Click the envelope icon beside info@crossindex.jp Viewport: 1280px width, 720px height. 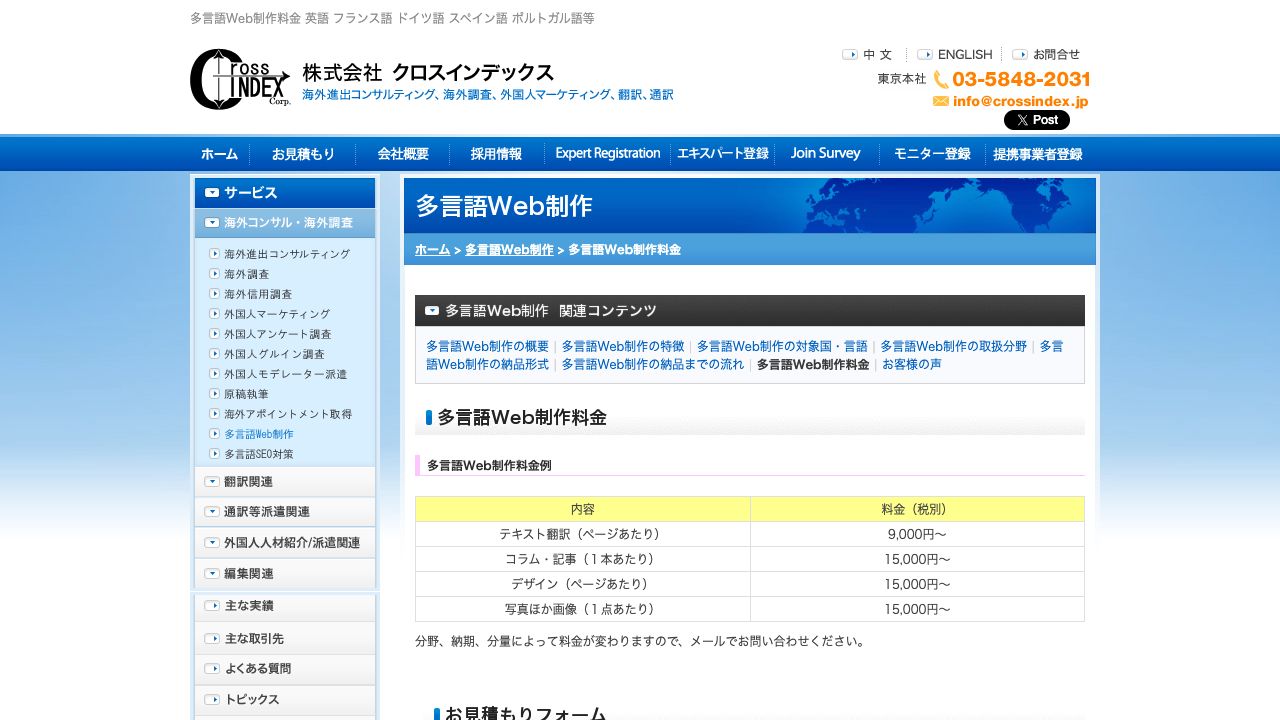pyautogui.click(x=941, y=101)
